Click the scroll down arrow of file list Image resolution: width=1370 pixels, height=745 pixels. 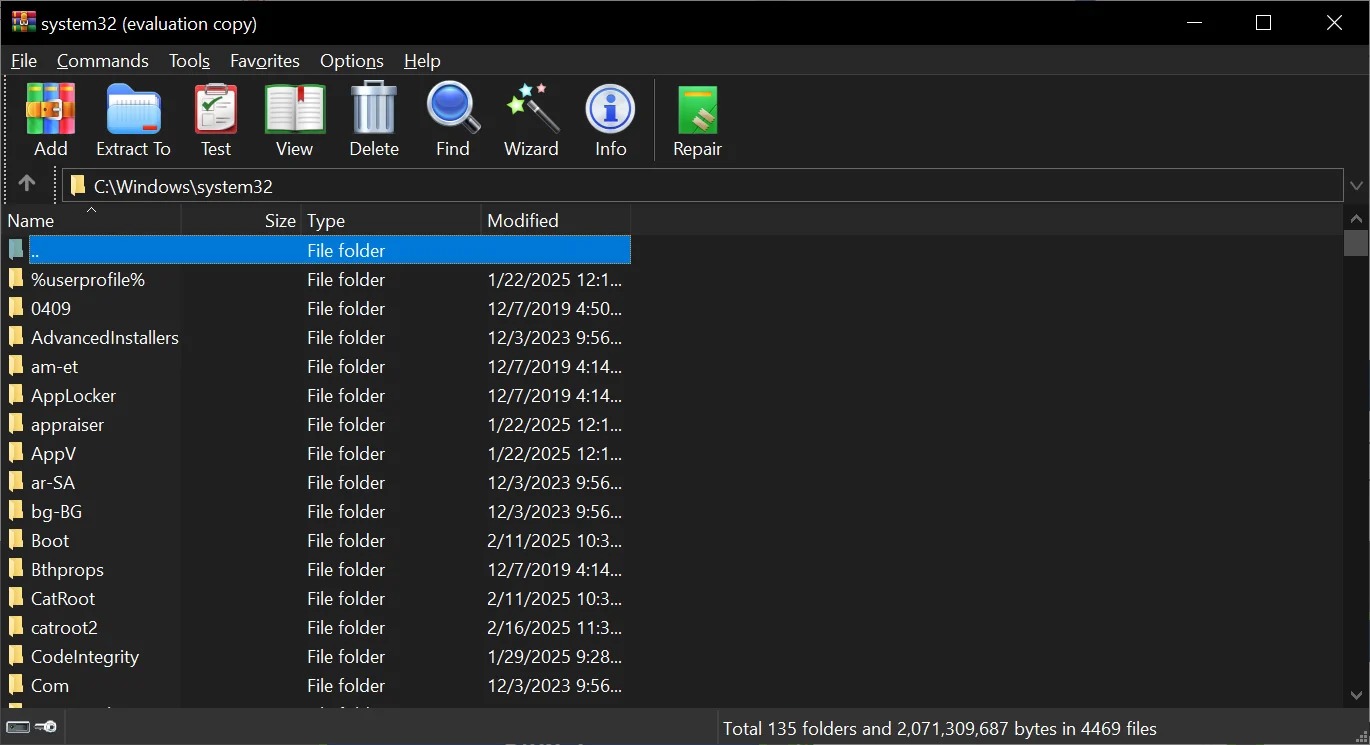(1356, 695)
